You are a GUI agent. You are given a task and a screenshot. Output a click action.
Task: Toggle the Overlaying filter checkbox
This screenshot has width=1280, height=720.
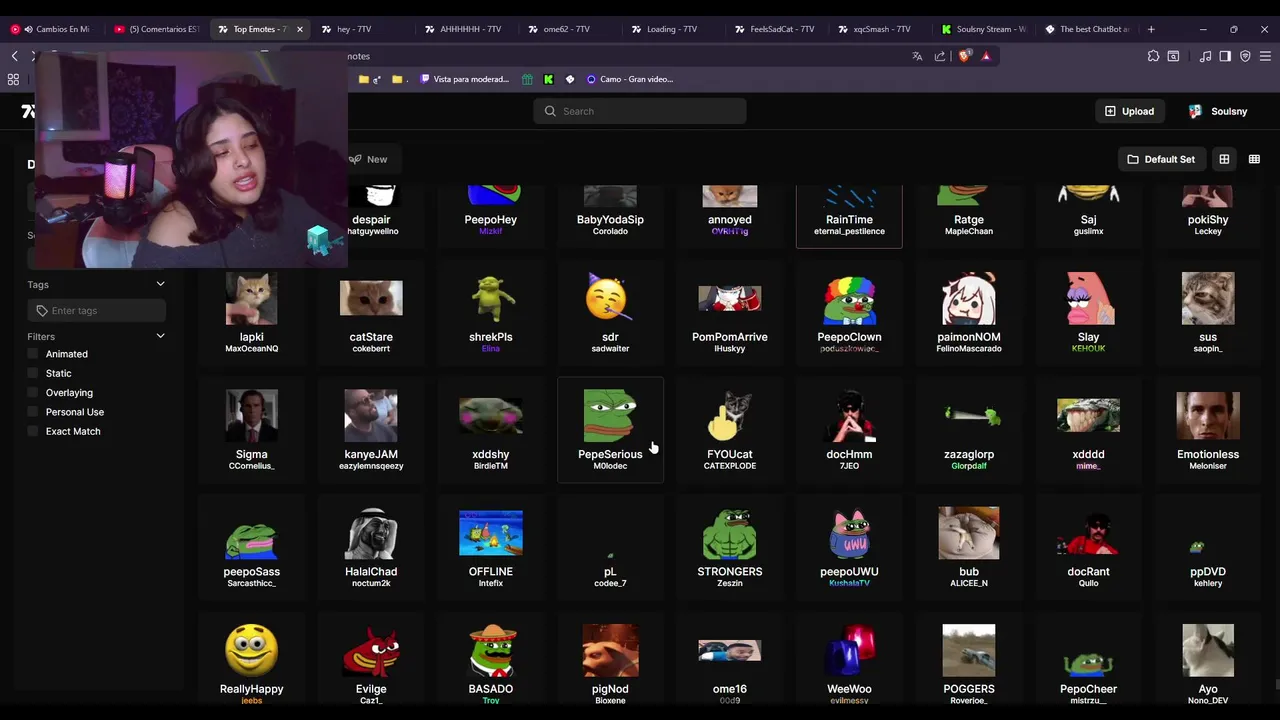(33, 393)
